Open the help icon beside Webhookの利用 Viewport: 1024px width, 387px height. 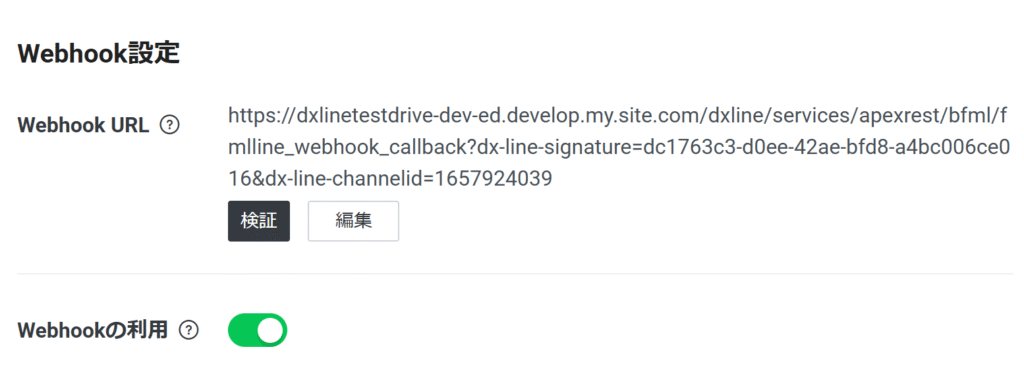click(x=189, y=331)
